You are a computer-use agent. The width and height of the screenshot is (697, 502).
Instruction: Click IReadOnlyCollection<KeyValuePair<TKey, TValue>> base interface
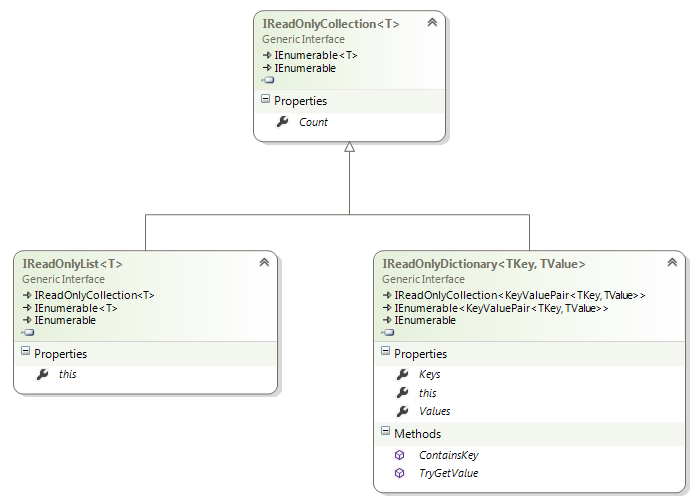pos(520,295)
